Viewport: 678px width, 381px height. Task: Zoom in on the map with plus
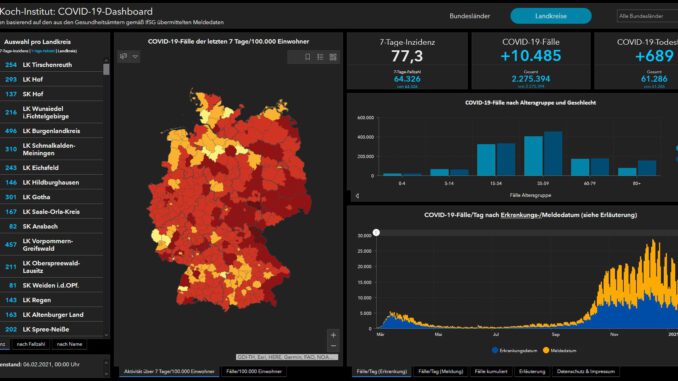(333, 335)
